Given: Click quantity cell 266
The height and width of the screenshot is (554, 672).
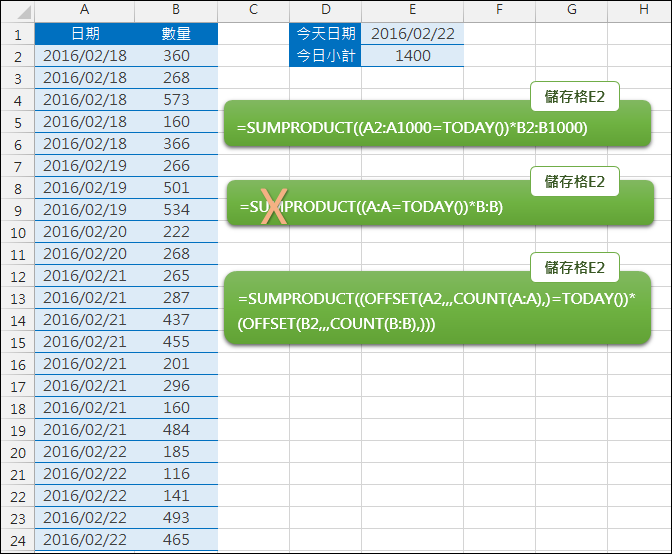Looking at the screenshot, I should click(x=176, y=166).
